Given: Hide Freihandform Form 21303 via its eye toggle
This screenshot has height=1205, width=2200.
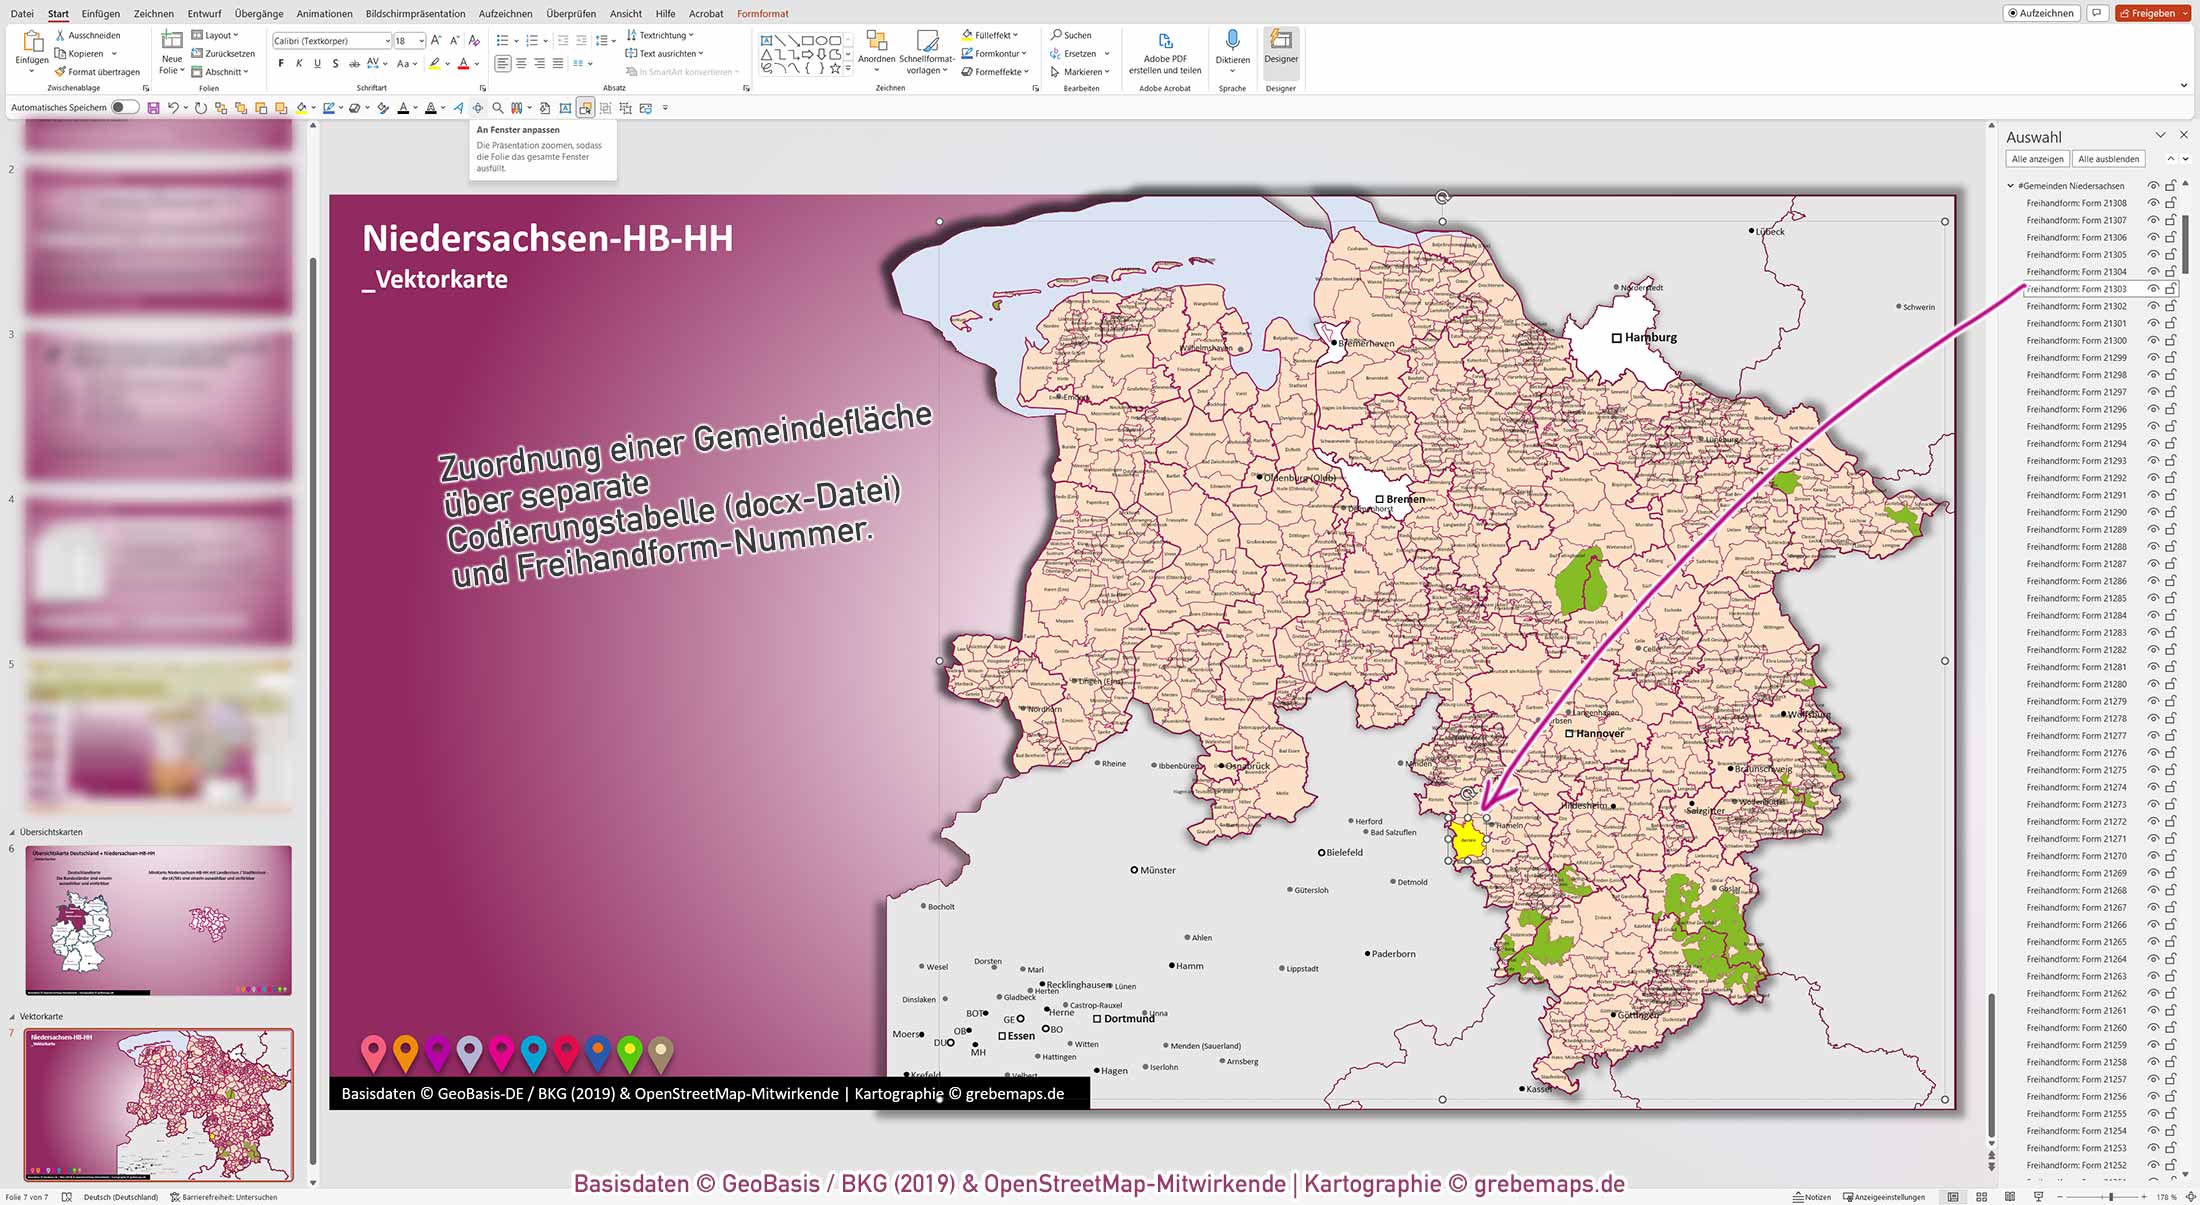Looking at the screenshot, I should (x=2154, y=288).
